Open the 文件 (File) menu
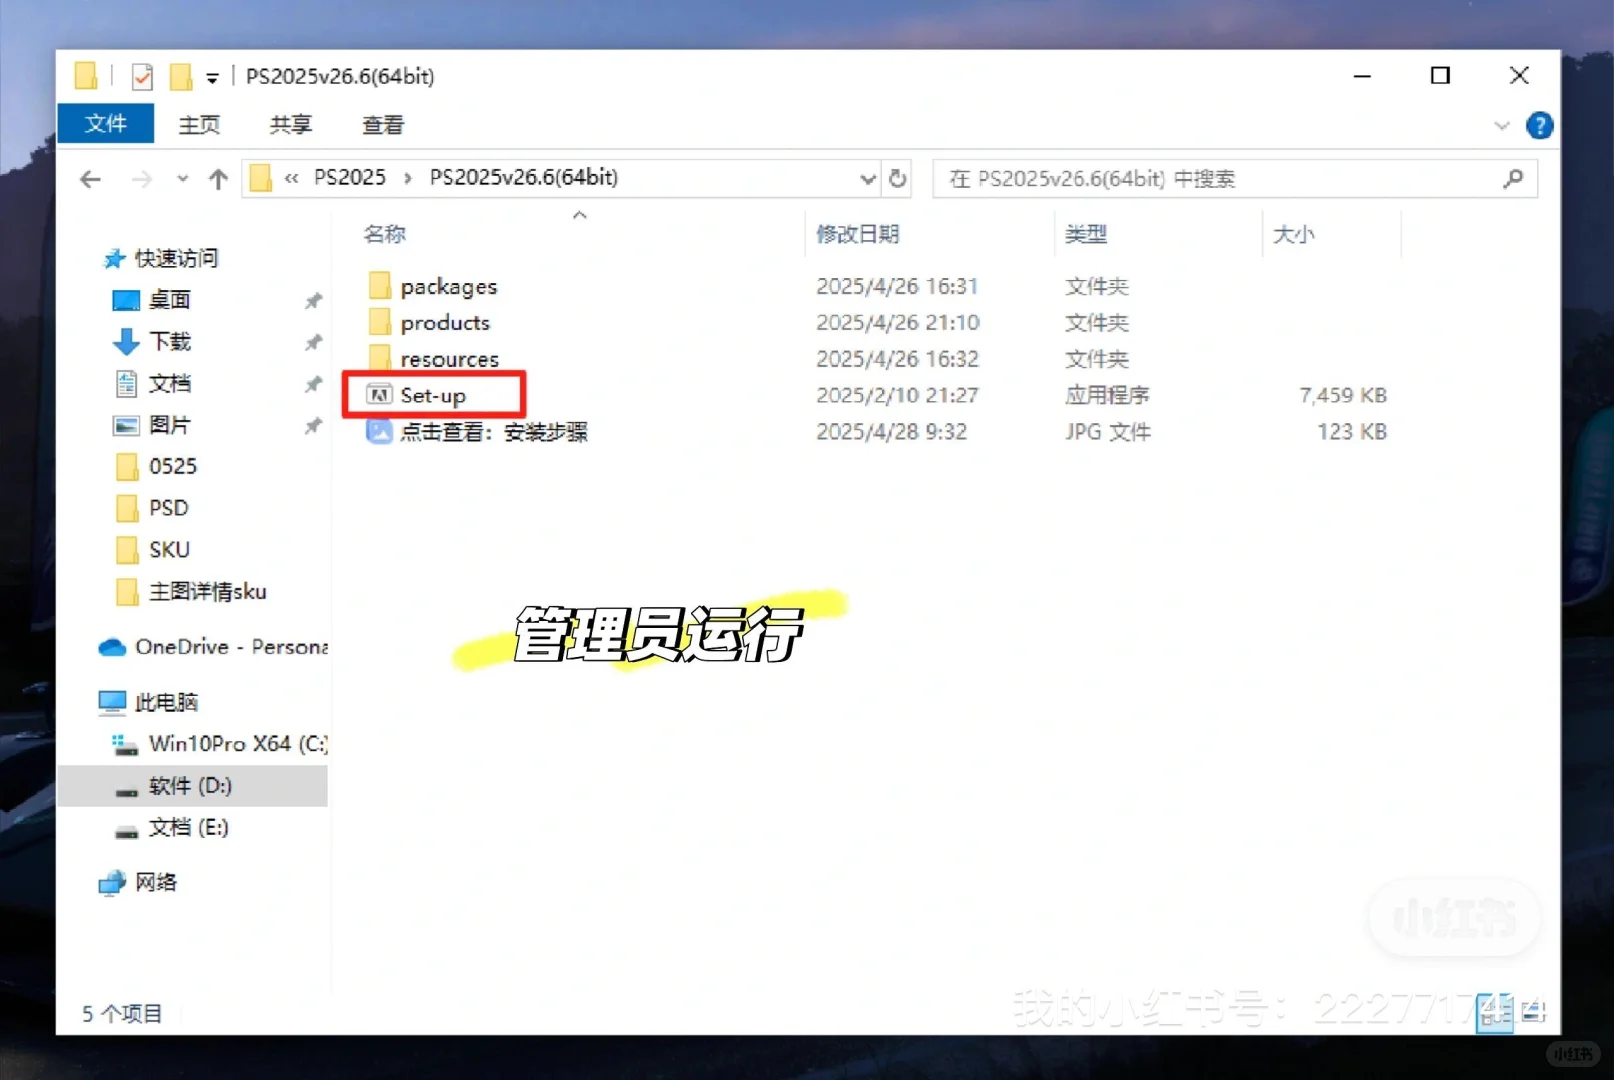The image size is (1614, 1080). pos(106,123)
